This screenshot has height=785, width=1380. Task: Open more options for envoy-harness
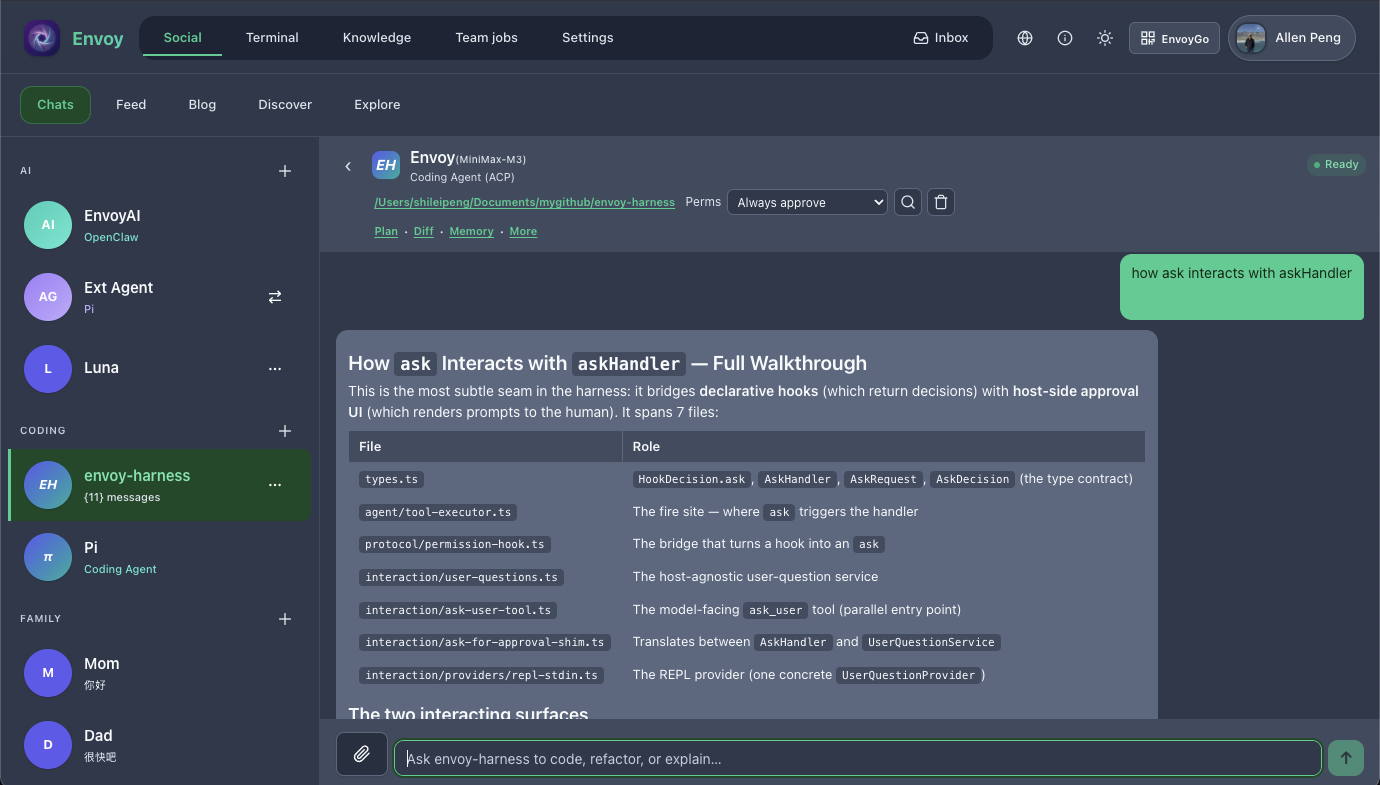click(x=275, y=485)
